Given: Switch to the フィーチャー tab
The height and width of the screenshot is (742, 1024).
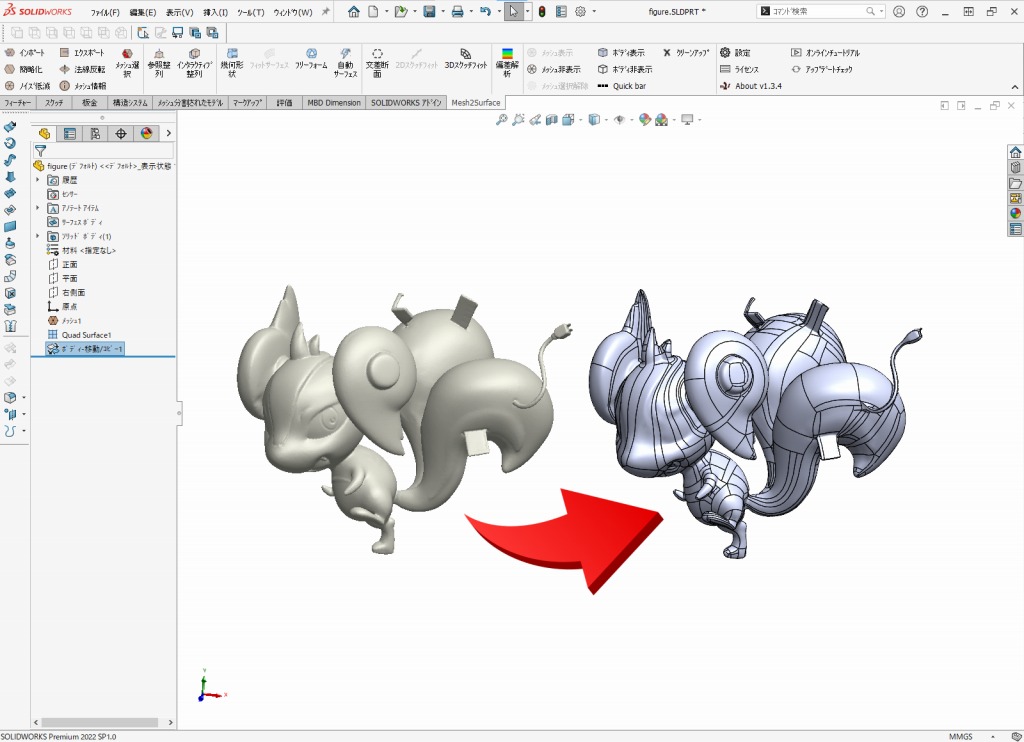Looking at the screenshot, I should click(18, 103).
